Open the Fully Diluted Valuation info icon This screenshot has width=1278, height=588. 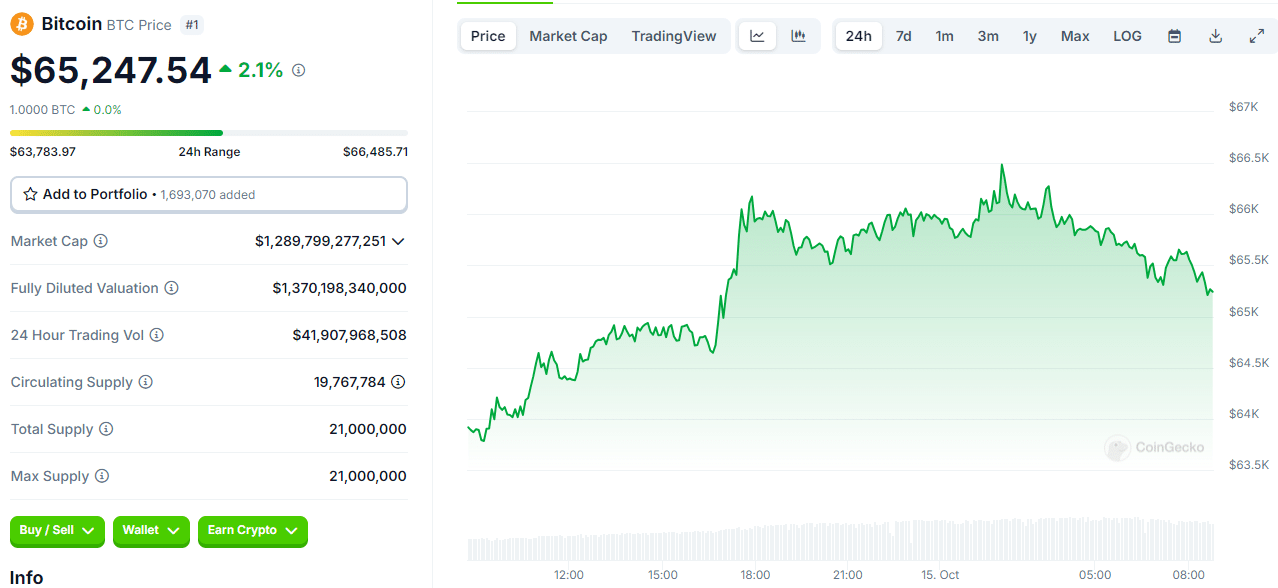(x=171, y=288)
